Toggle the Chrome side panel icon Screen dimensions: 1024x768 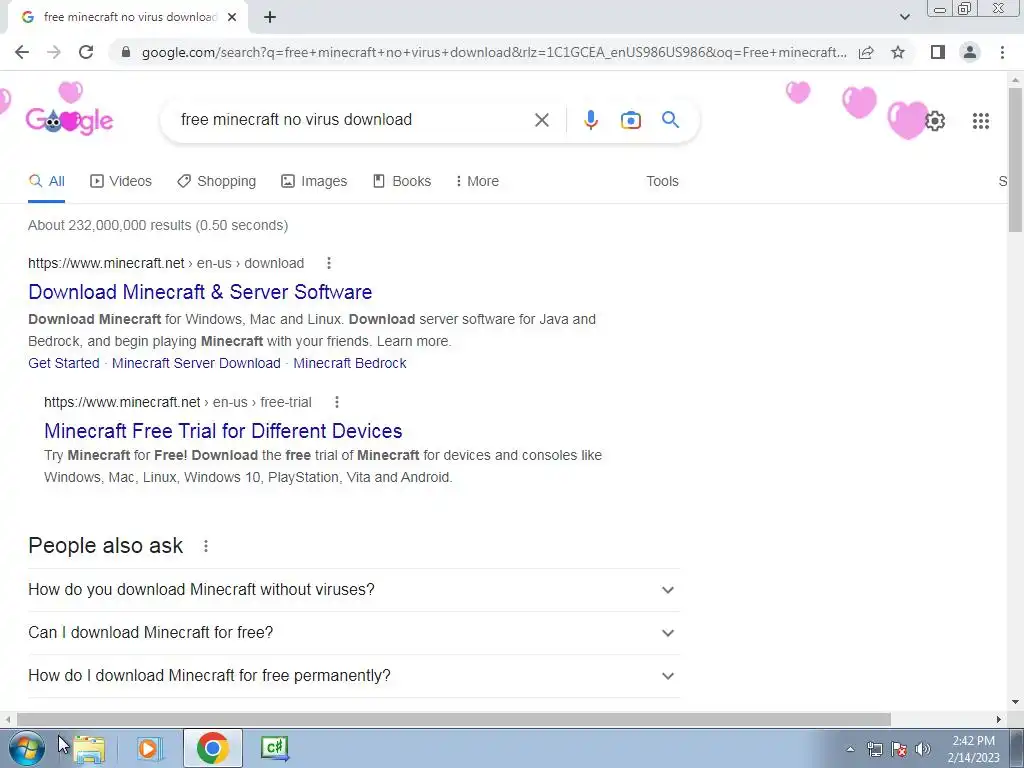[938, 52]
